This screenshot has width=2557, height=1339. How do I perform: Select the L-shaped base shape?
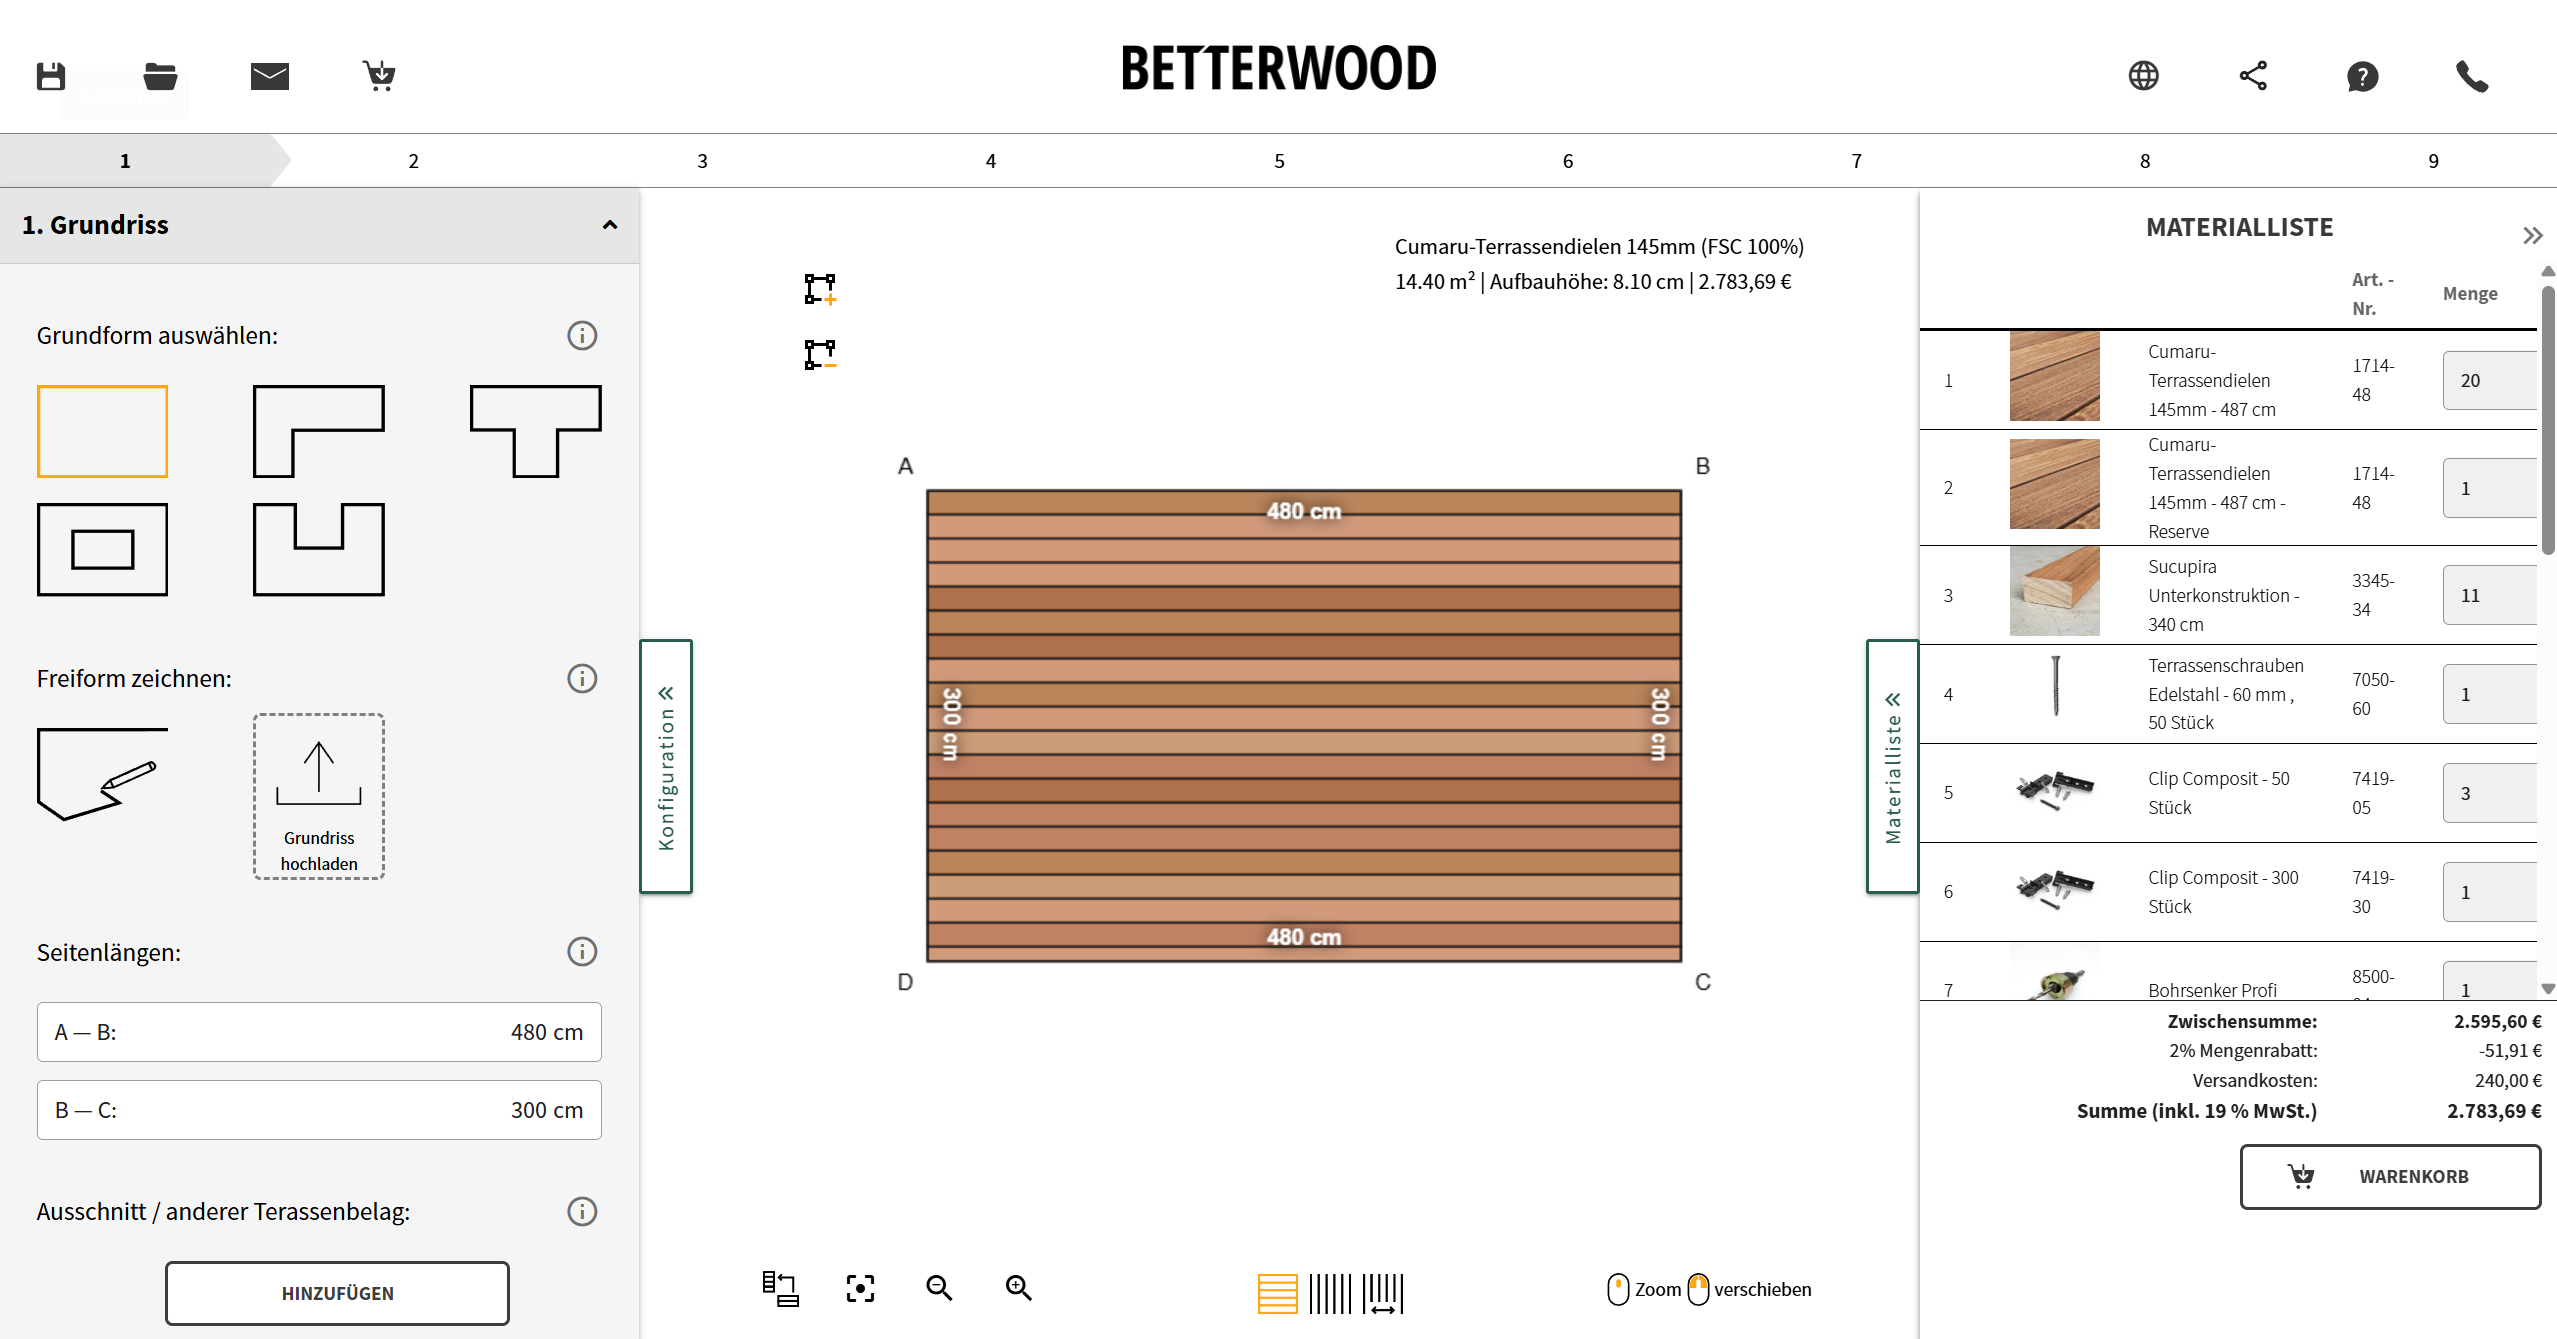319,431
